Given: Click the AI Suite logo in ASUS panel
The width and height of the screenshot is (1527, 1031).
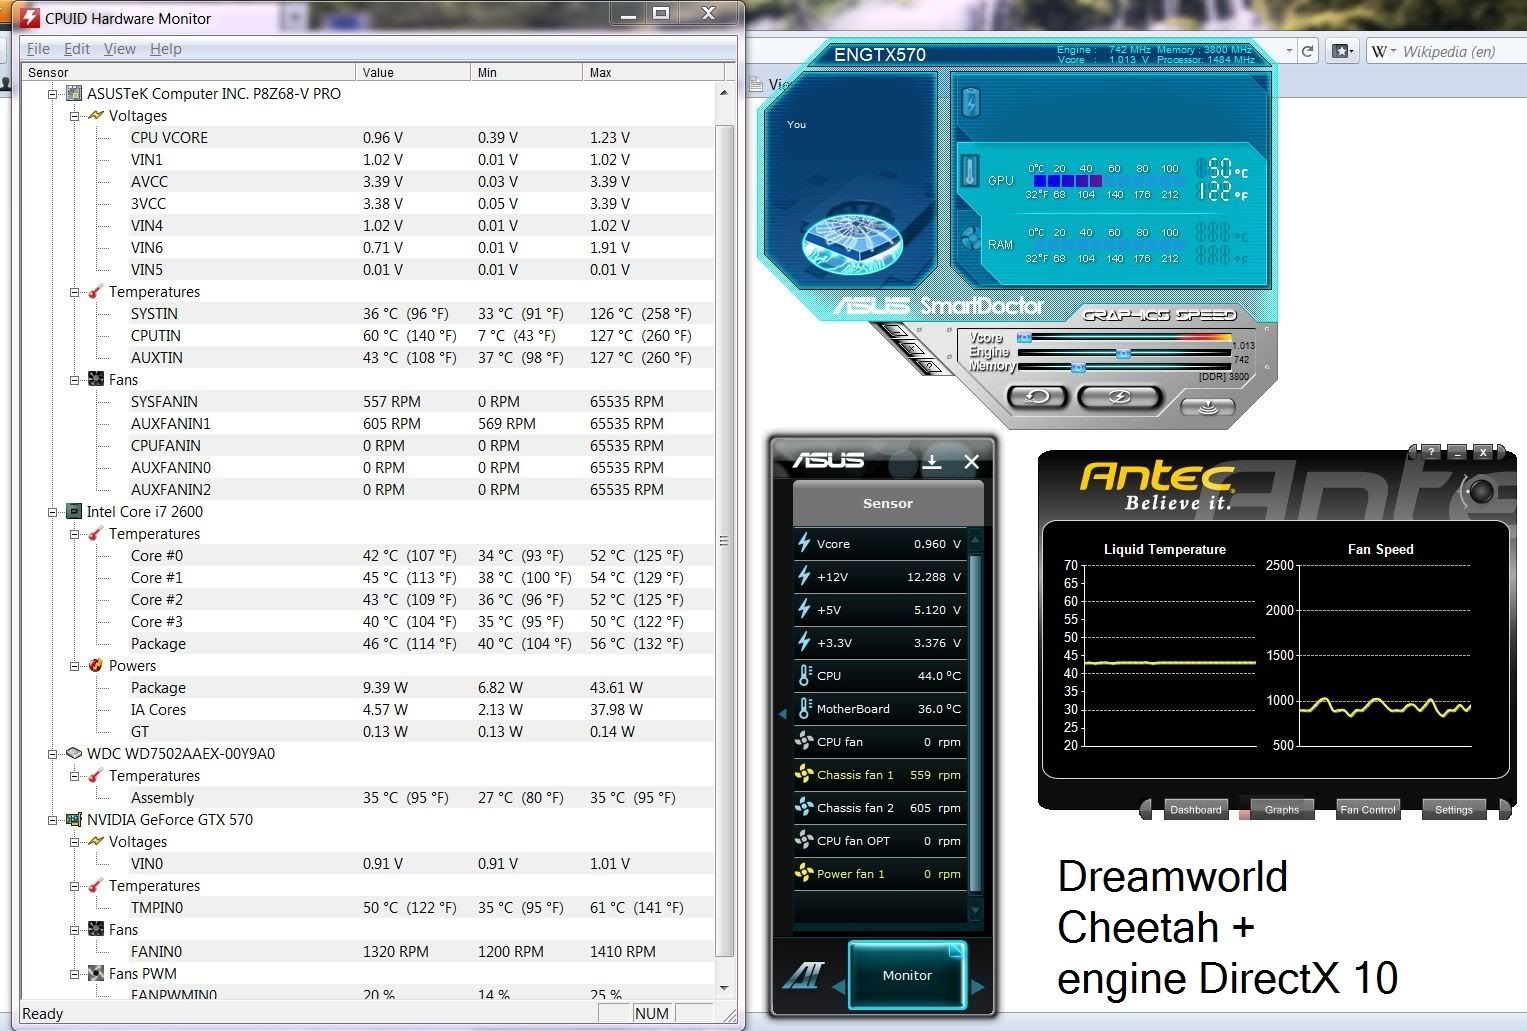Looking at the screenshot, I should tap(802, 975).
